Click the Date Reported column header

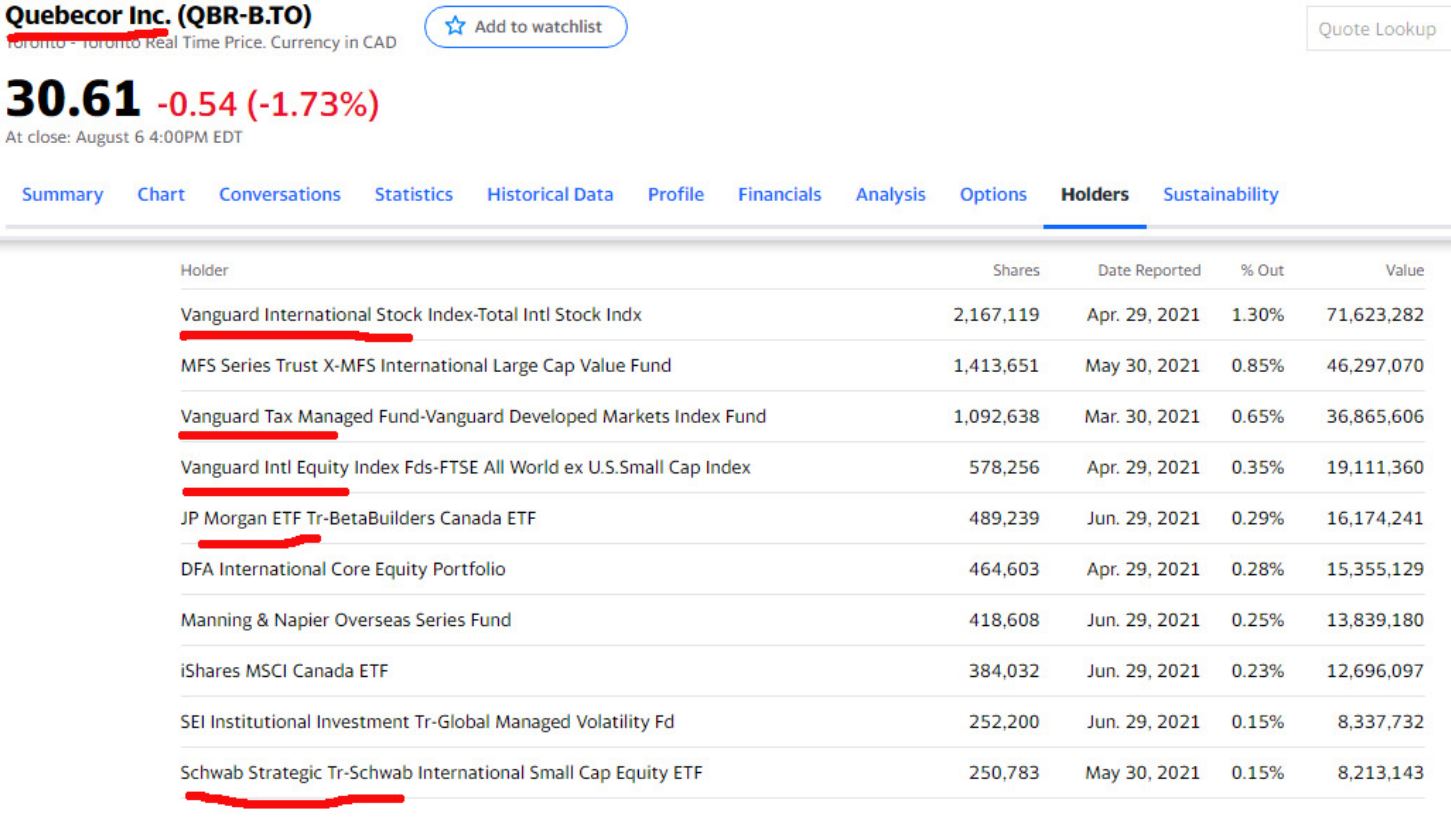(x=1149, y=270)
